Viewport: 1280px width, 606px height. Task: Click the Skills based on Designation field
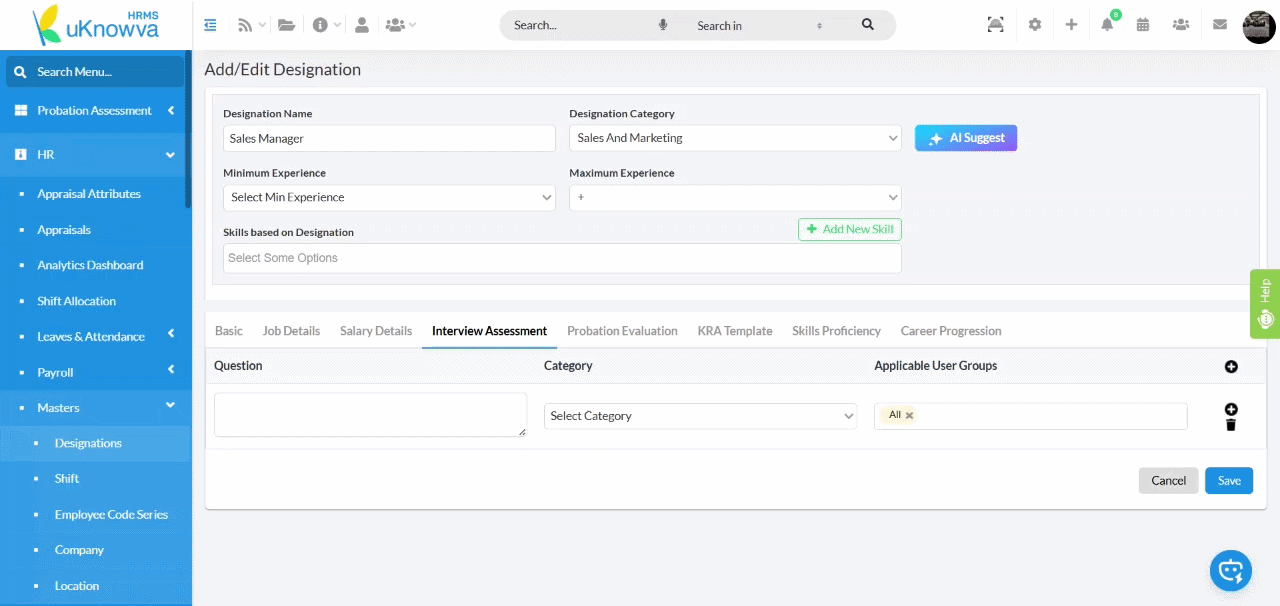[562, 258]
